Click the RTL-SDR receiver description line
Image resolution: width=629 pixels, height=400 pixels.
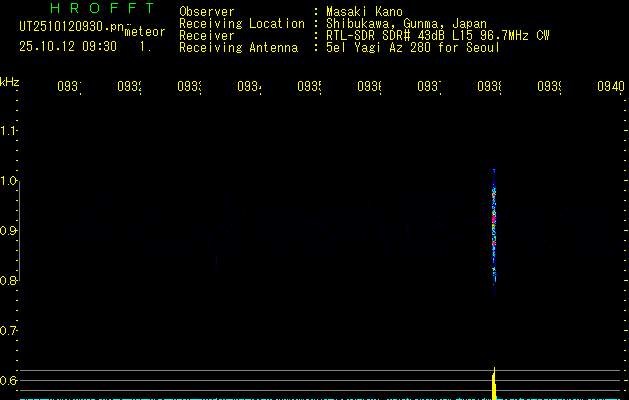coord(437,36)
